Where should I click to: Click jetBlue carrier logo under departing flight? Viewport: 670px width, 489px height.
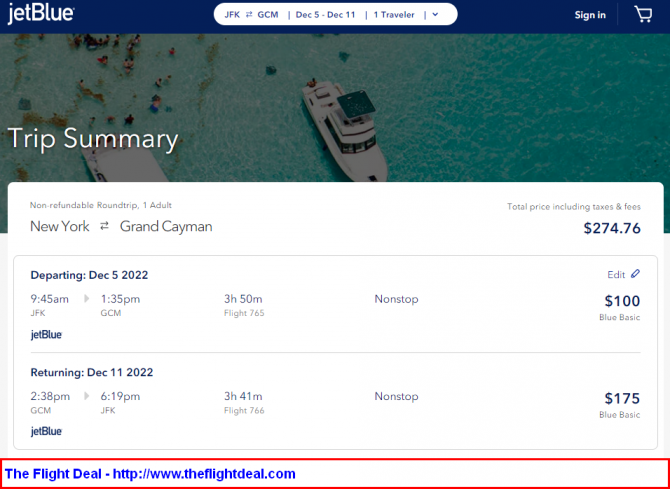(47, 335)
